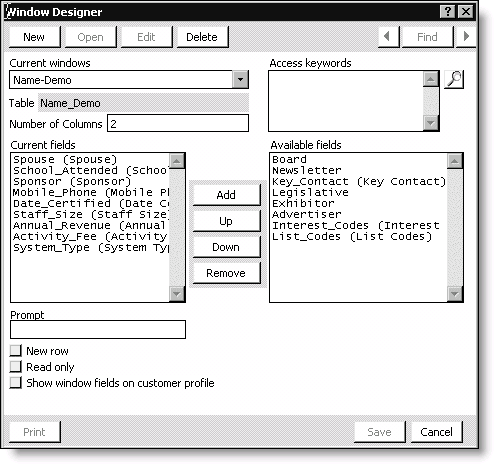The width and height of the screenshot is (495, 465).
Task: Click Current fields scroll down arrow
Action: tap(177, 294)
